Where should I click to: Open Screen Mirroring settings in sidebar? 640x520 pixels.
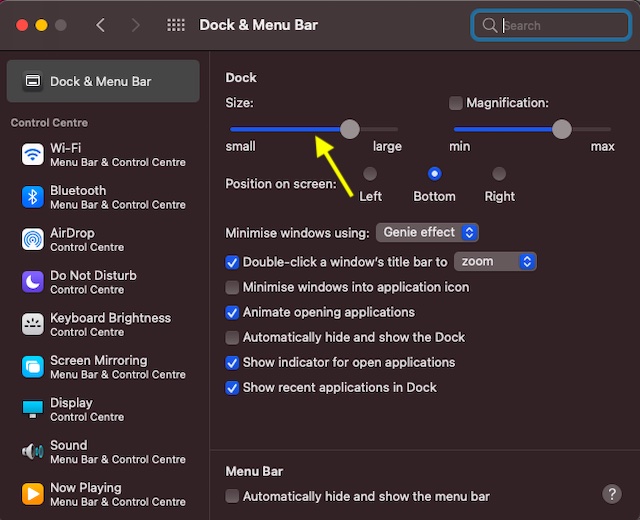104,367
